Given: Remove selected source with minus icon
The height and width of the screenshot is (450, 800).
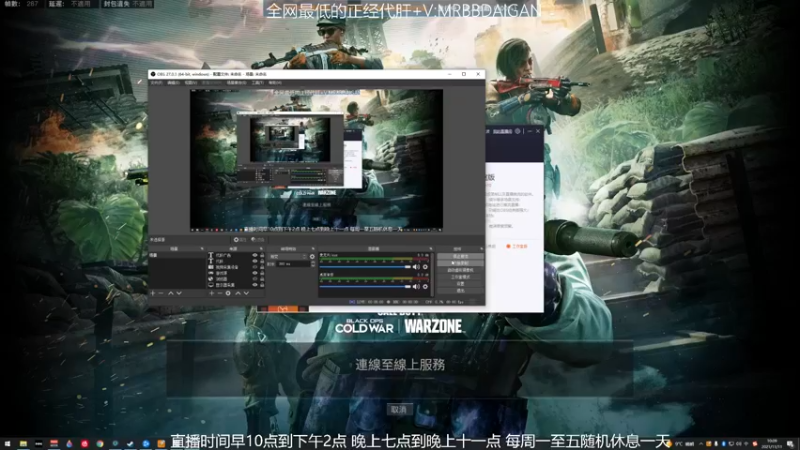Looking at the screenshot, I should [x=220, y=293].
